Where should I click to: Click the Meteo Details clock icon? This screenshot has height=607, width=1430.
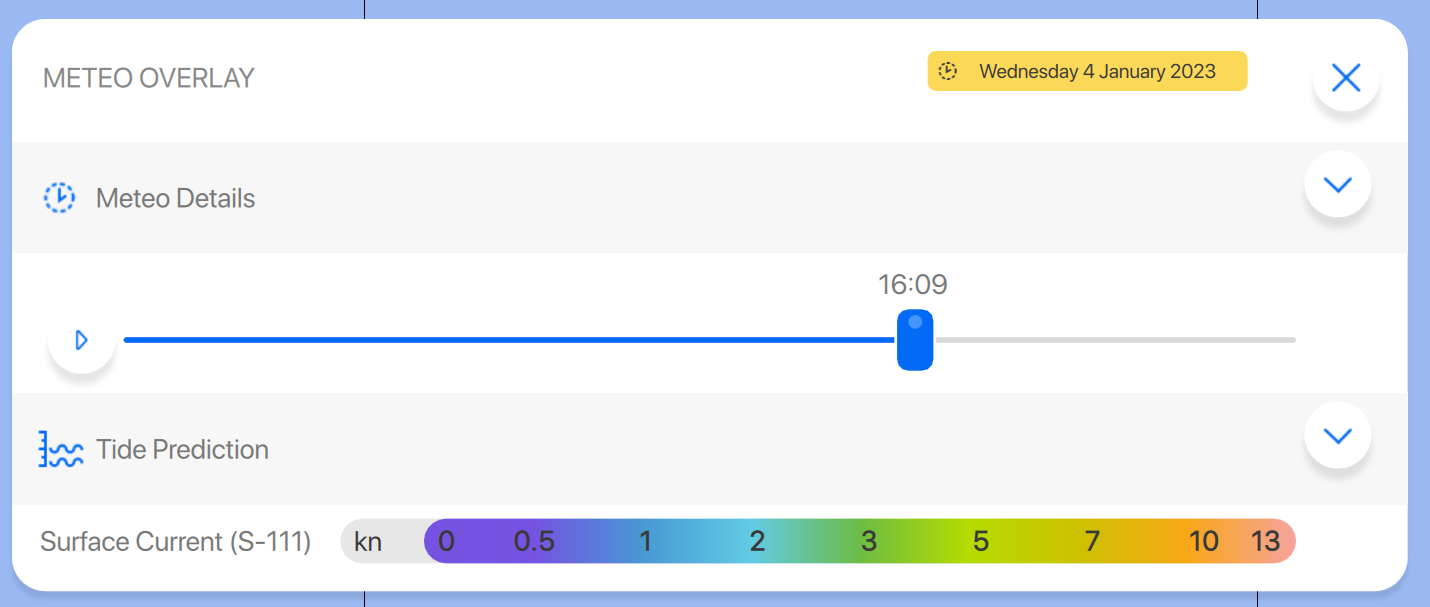pyautogui.click(x=60, y=198)
